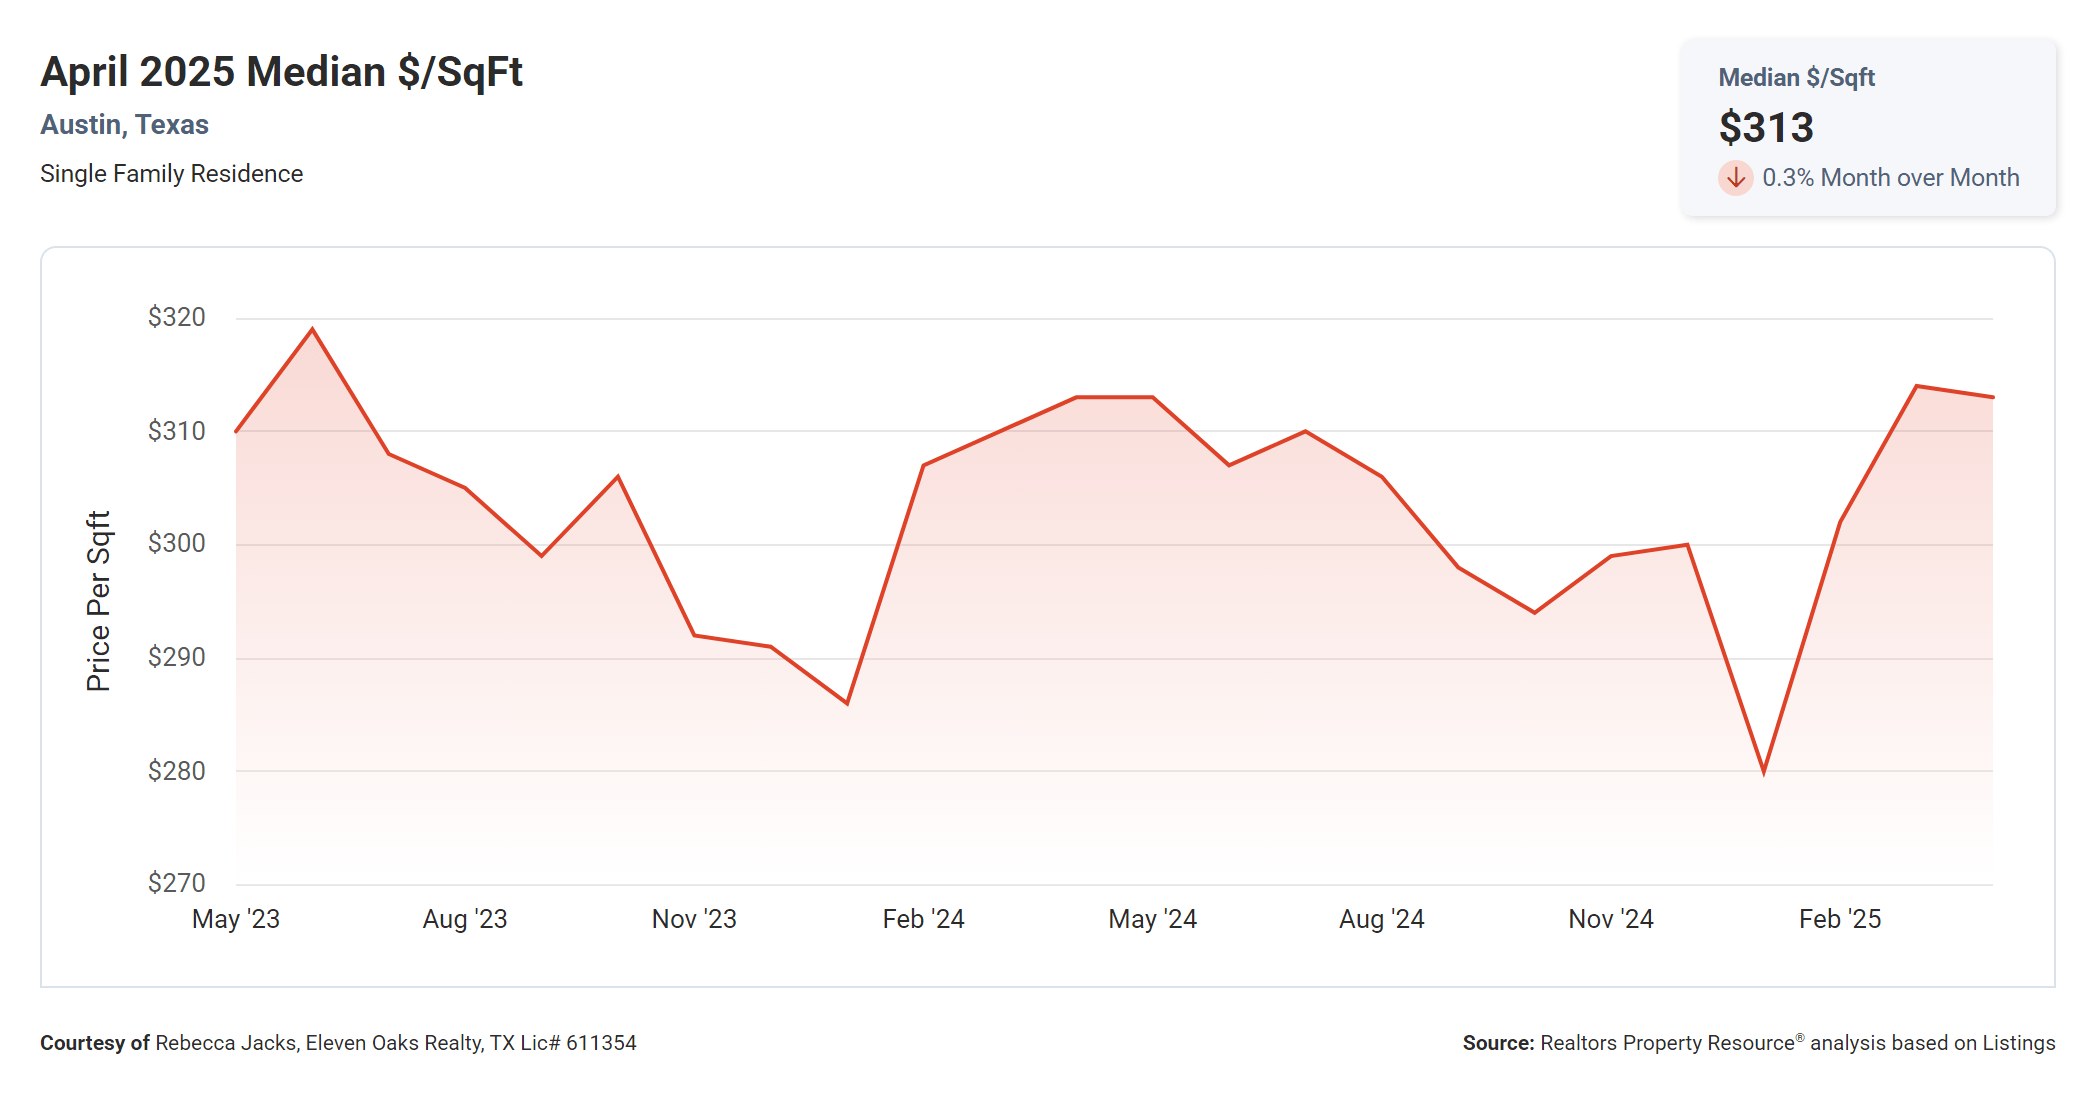Click the highest peak near $319

[x=312, y=329]
